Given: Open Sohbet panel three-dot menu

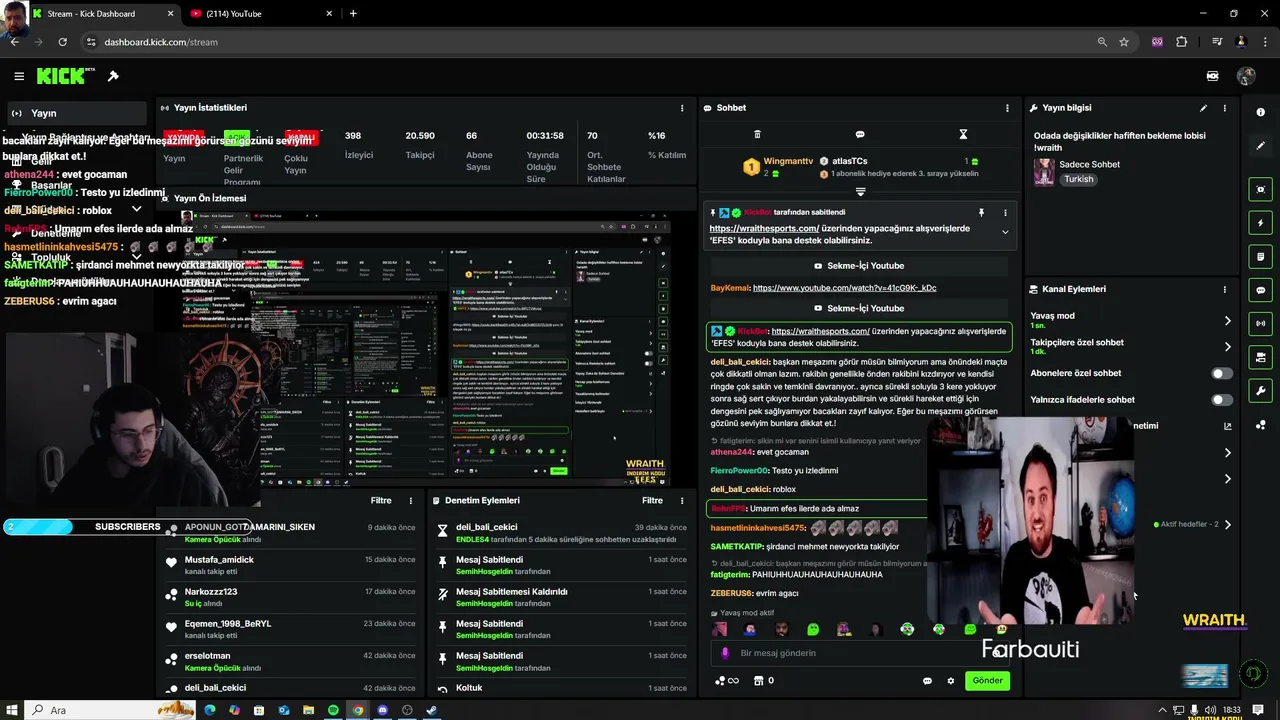Looking at the screenshot, I should point(1007,108).
